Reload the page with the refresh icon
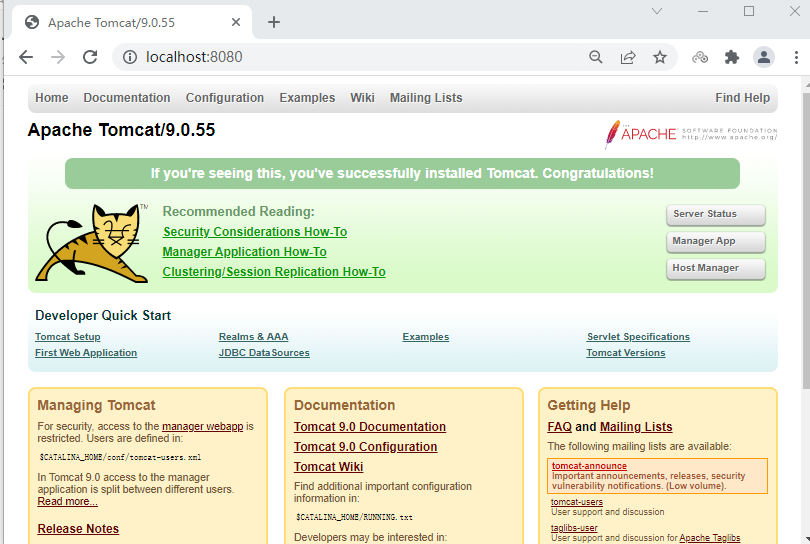 pos(90,57)
